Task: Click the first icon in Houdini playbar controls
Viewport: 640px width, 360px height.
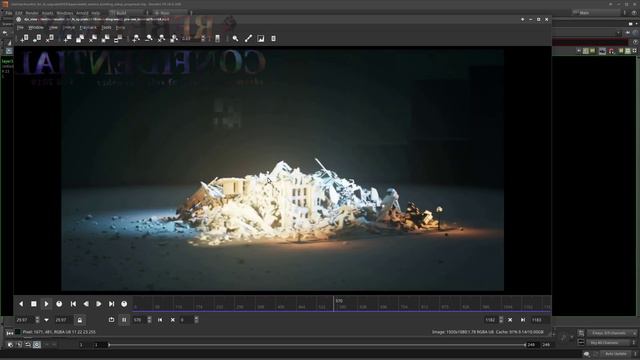Action: pos(11,345)
